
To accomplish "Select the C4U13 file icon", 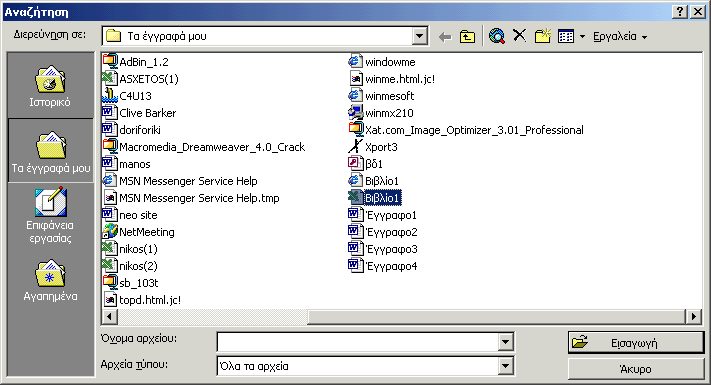I will click(x=110, y=96).
